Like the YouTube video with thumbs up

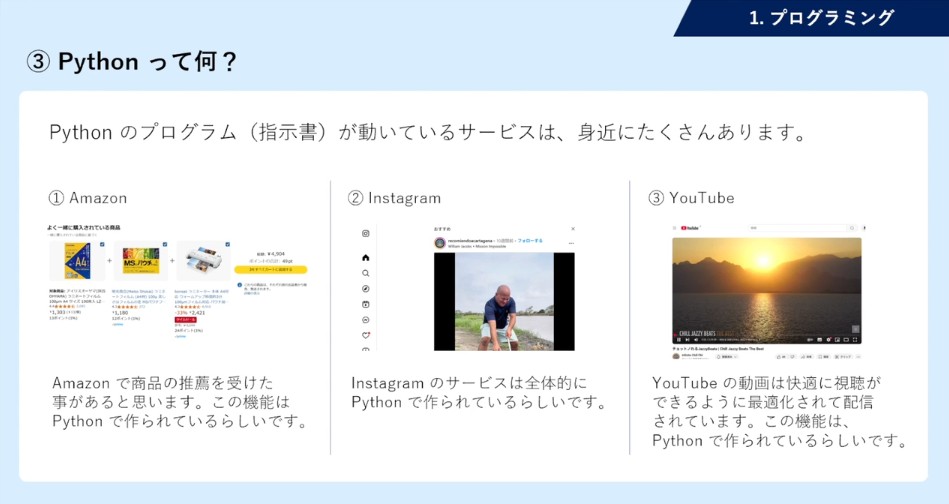click(781, 357)
